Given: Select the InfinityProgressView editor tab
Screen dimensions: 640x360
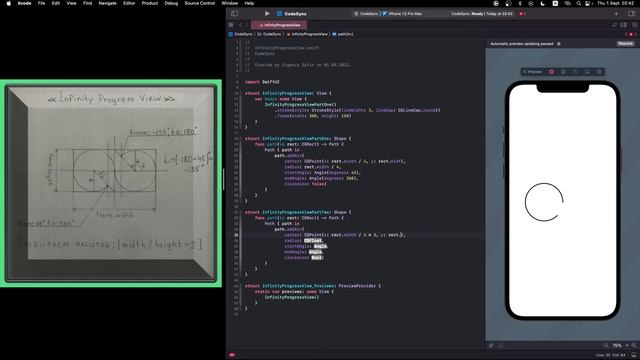Looking at the screenshot, I should tap(280, 25).
